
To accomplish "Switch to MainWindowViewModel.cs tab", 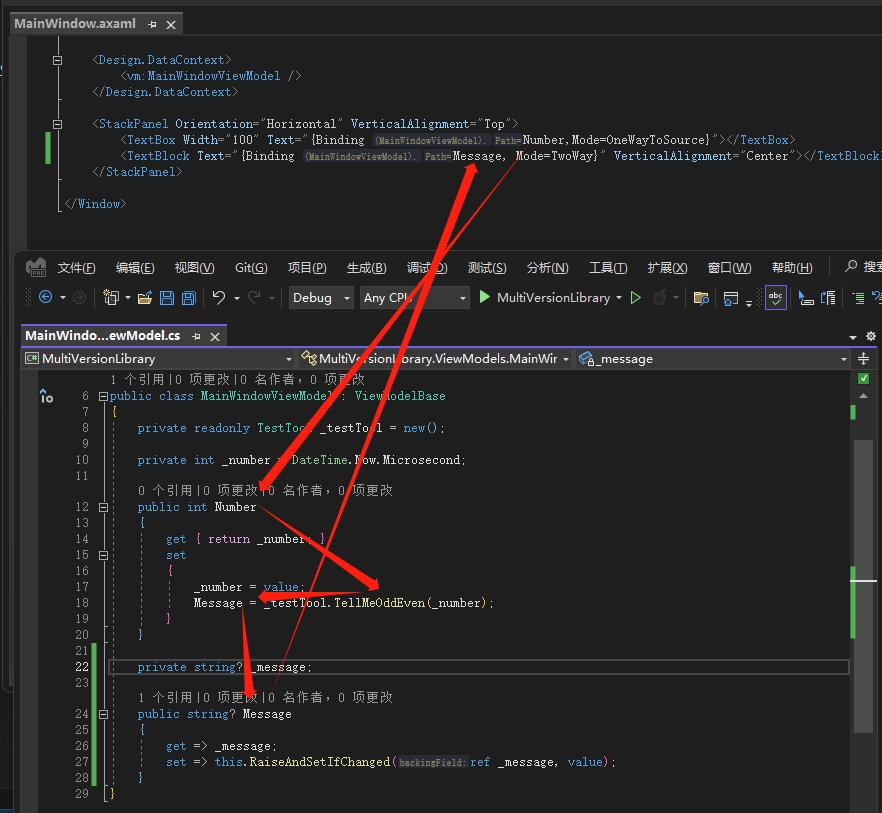I will point(102,335).
